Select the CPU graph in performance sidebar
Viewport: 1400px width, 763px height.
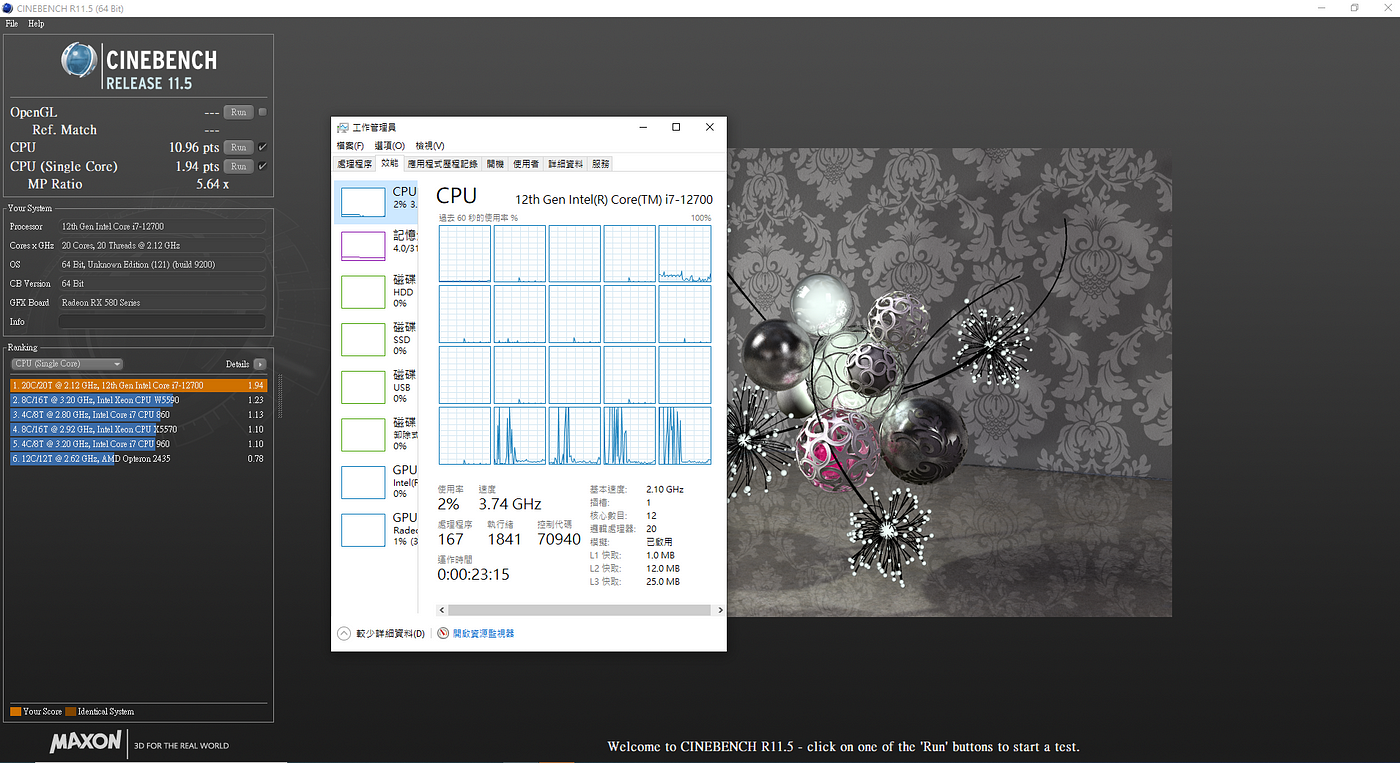[x=376, y=201]
